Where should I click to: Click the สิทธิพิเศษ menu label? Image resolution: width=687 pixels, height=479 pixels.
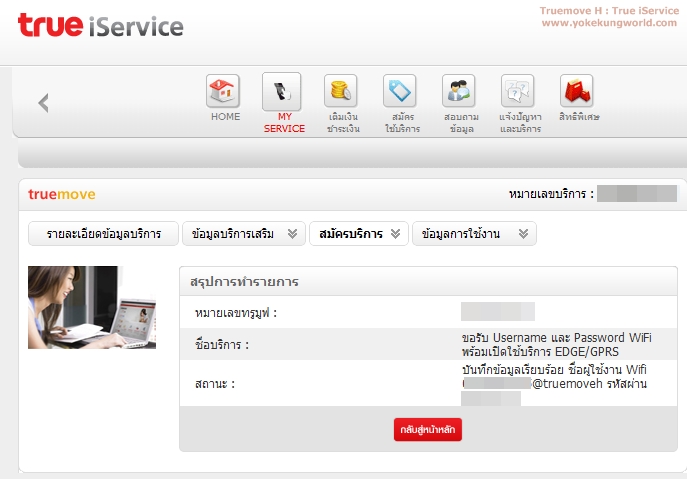tap(579, 117)
